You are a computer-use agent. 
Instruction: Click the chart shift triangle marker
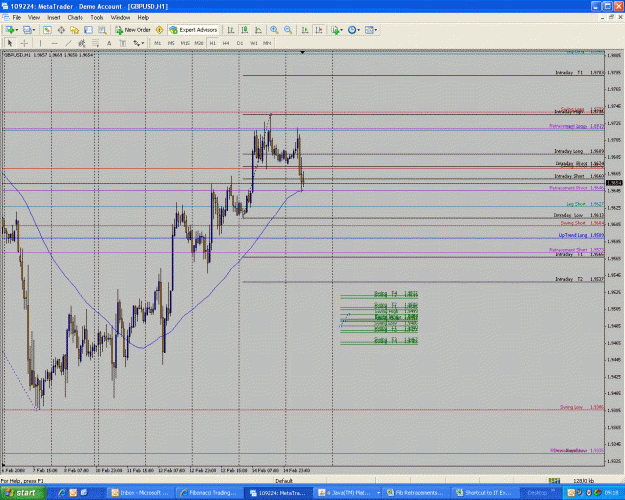[x=303, y=52]
